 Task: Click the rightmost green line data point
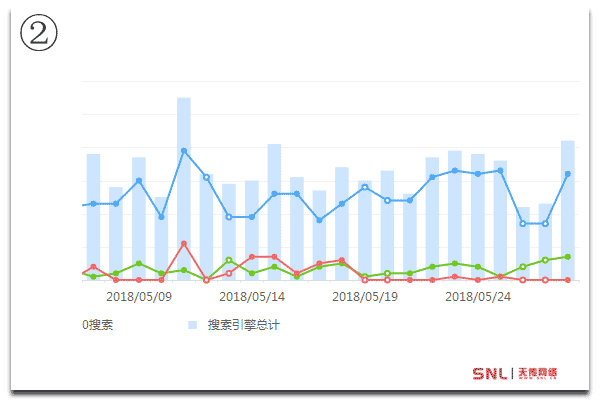point(567,257)
